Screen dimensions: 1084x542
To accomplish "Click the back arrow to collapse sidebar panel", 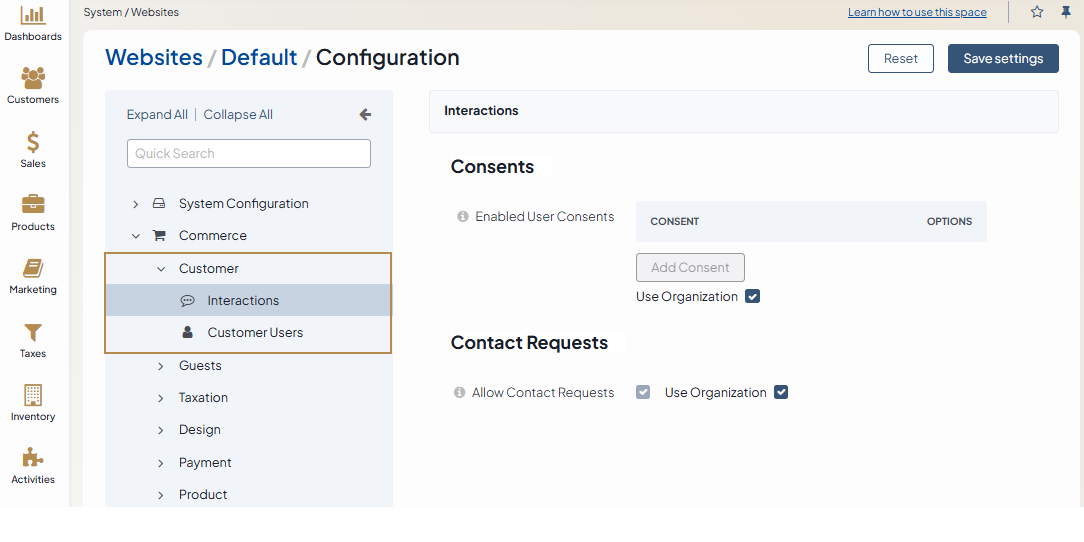I will click(x=365, y=115).
